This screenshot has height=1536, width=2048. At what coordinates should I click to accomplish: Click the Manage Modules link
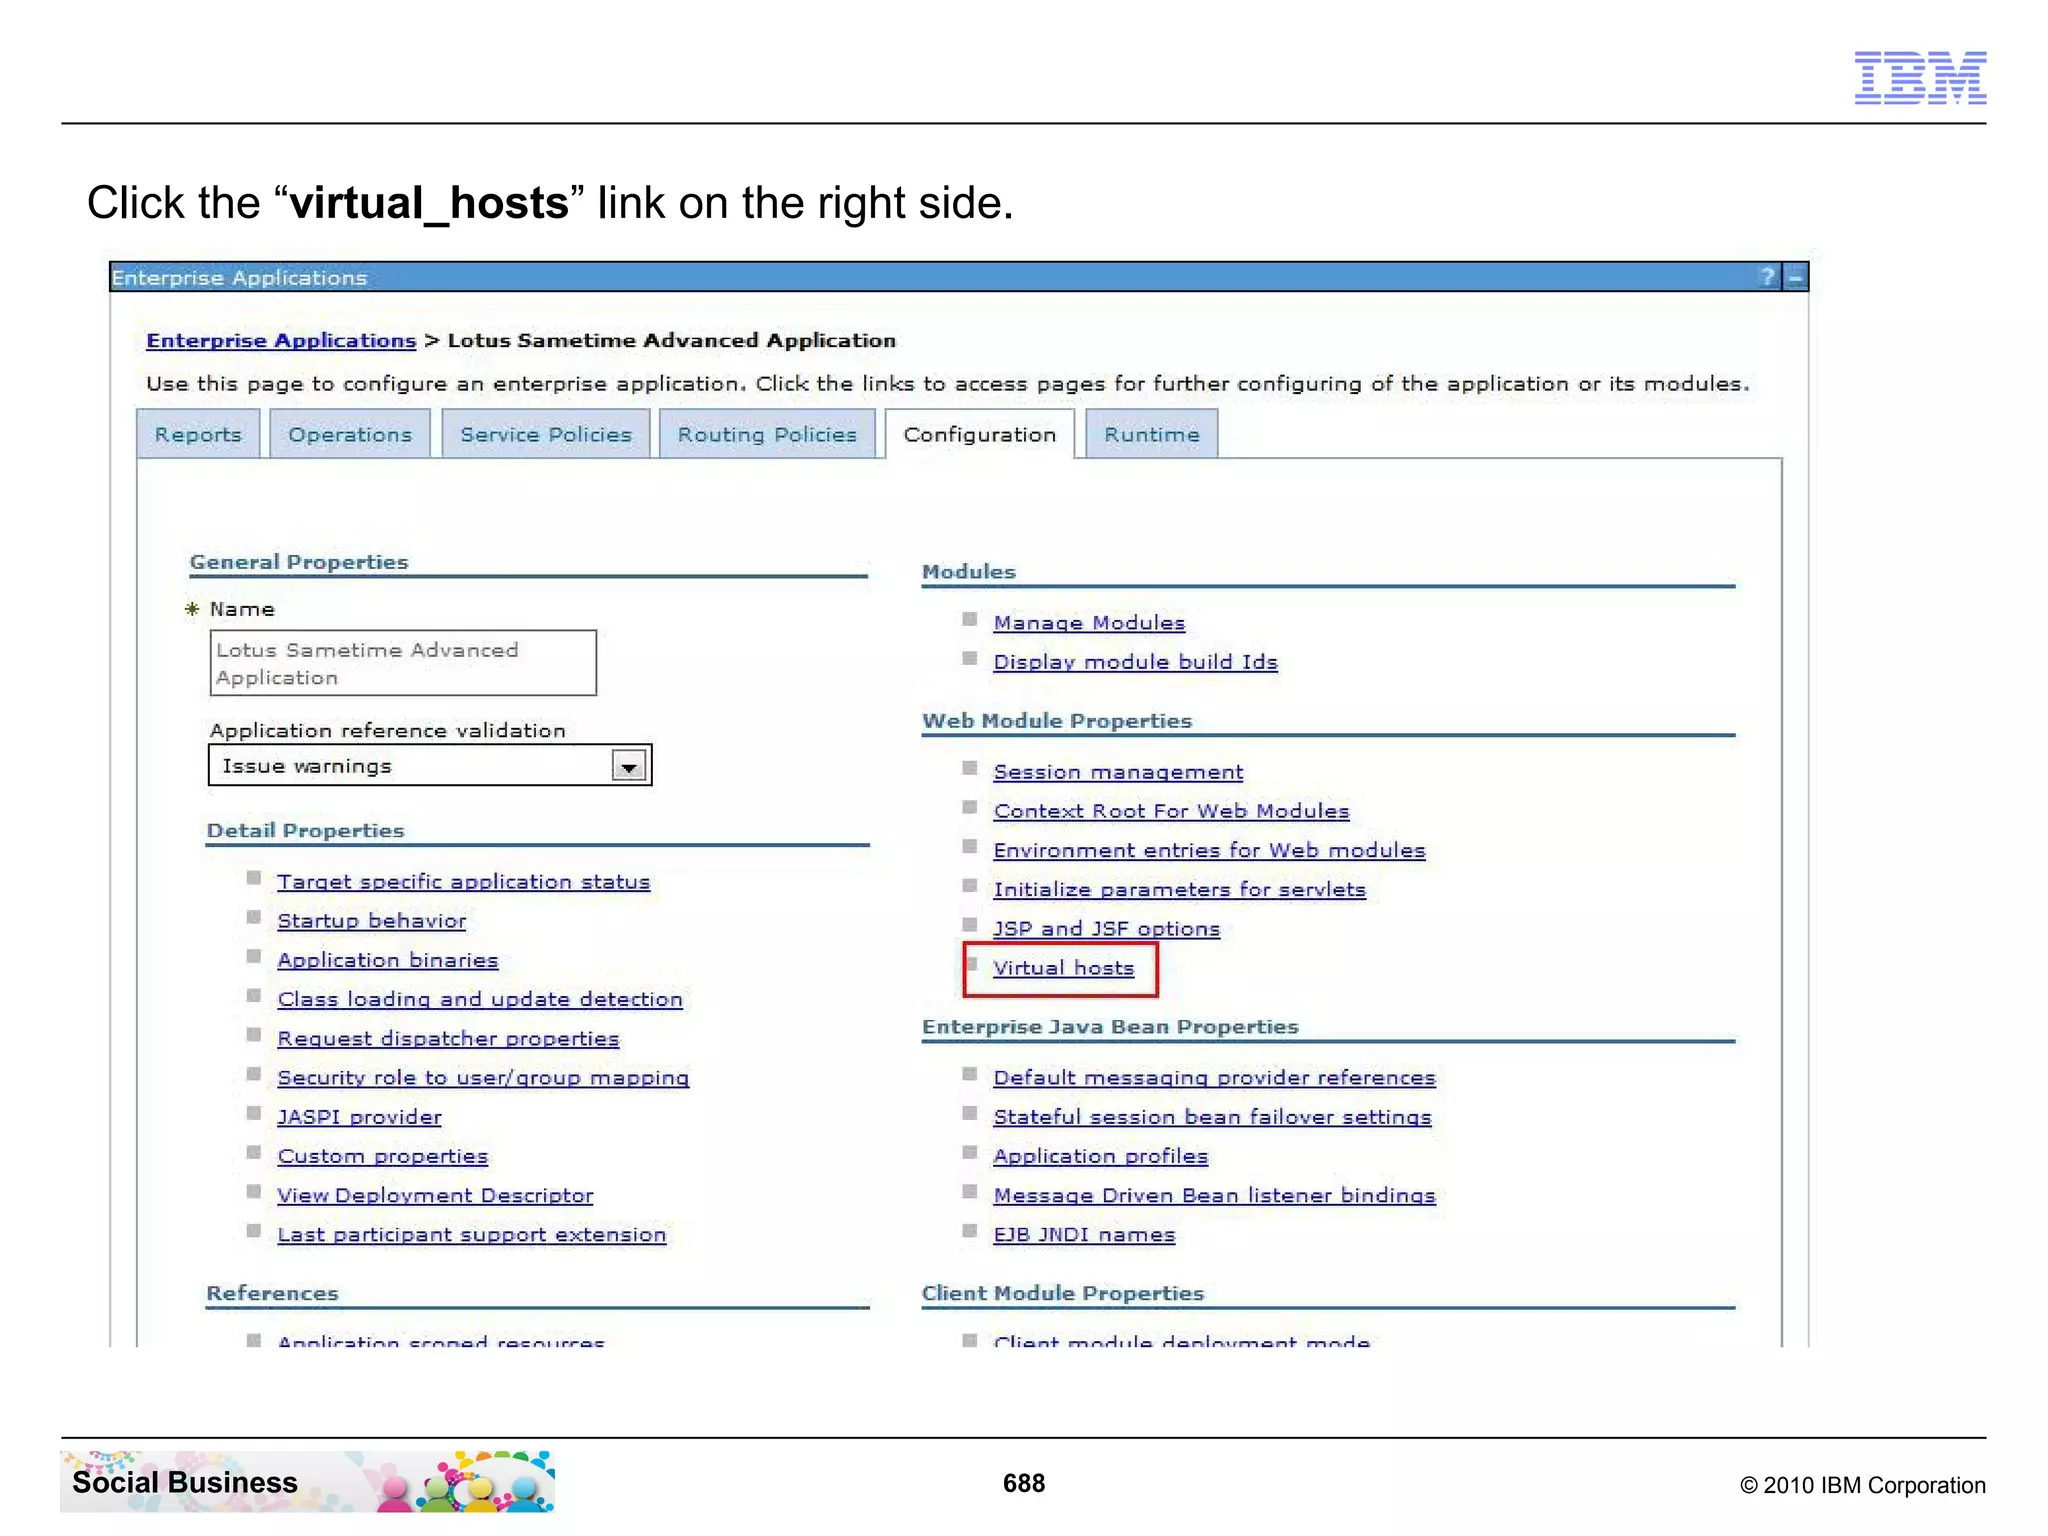(x=1089, y=623)
